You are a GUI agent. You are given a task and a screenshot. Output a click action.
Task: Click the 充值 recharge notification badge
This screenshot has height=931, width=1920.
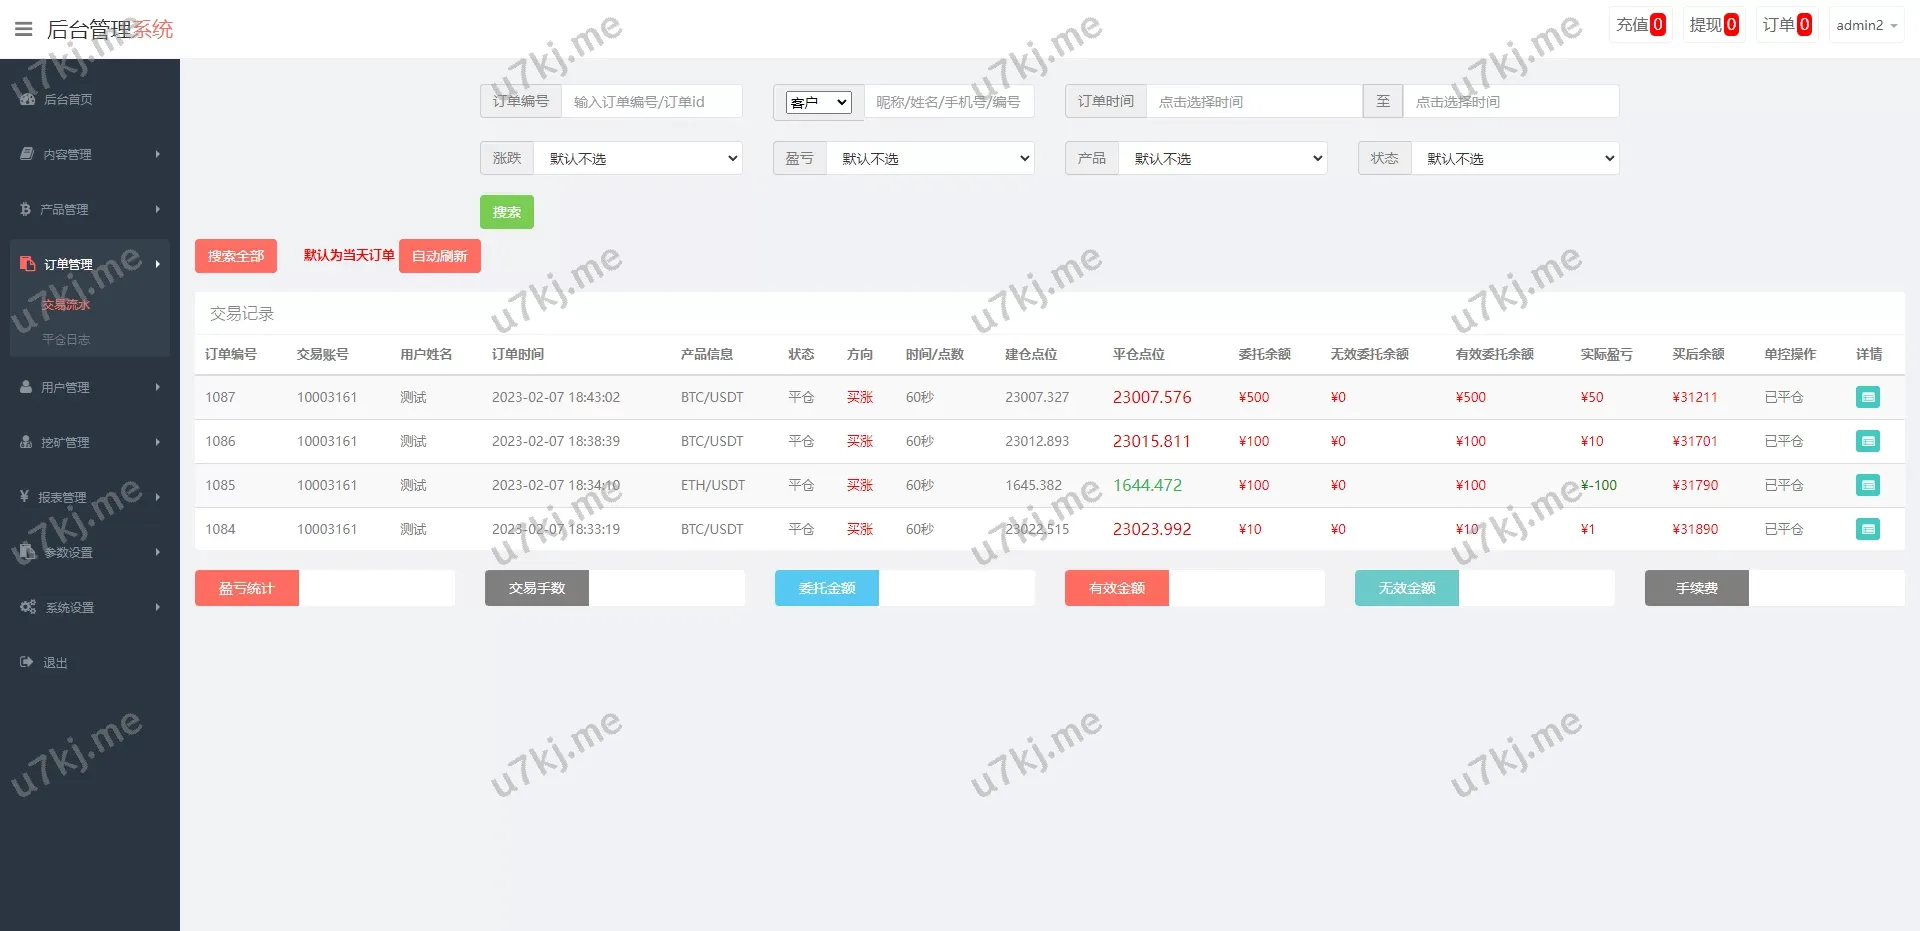(1640, 25)
